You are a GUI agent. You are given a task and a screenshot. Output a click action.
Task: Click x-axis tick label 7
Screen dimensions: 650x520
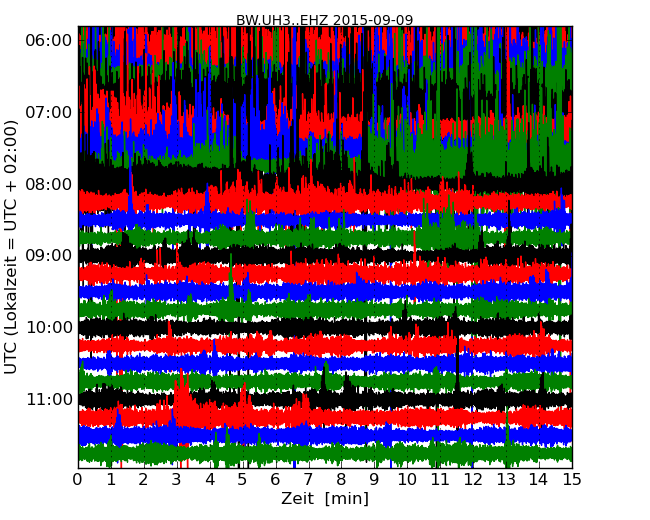pyautogui.click(x=308, y=480)
